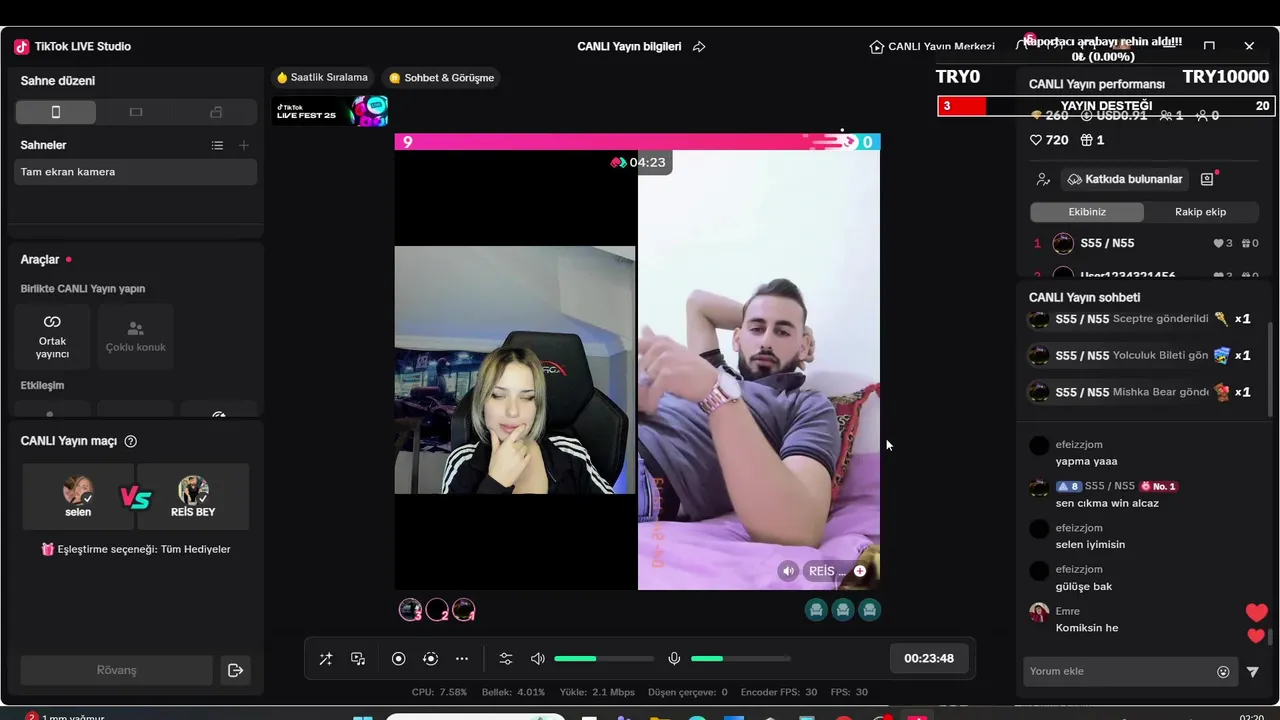Screen dimensions: 1280x720
Task: Click the match timer 04:23
Action: tap(639, 162)
